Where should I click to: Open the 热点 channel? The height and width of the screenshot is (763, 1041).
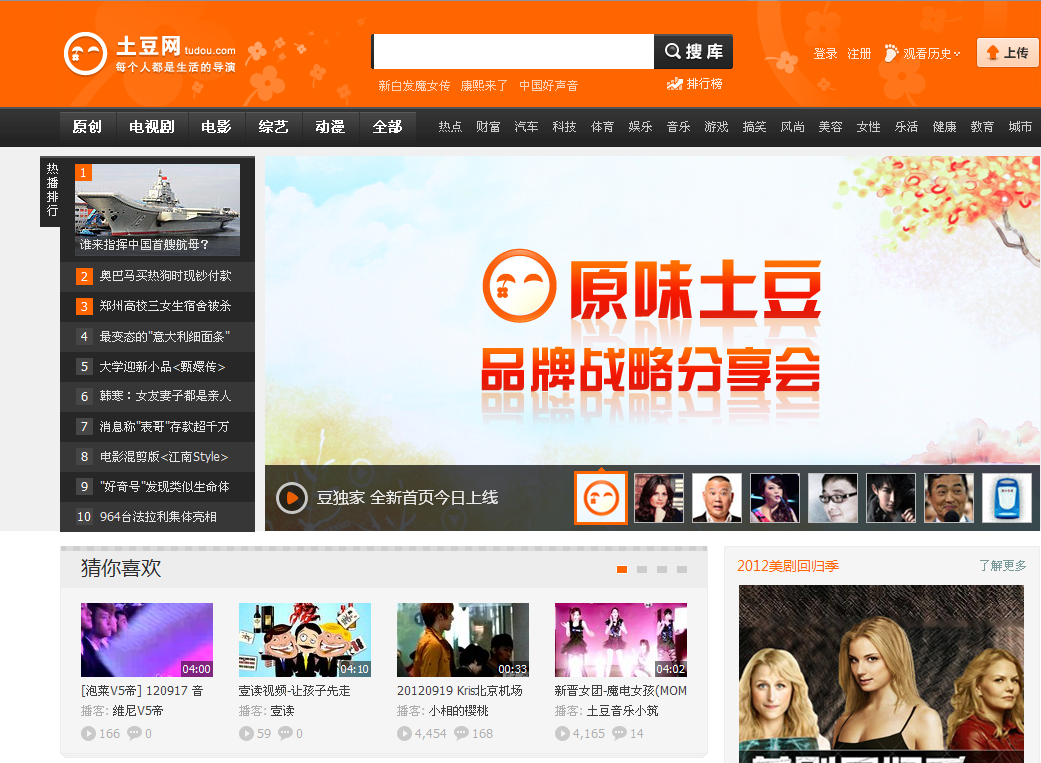coord(450,127)
